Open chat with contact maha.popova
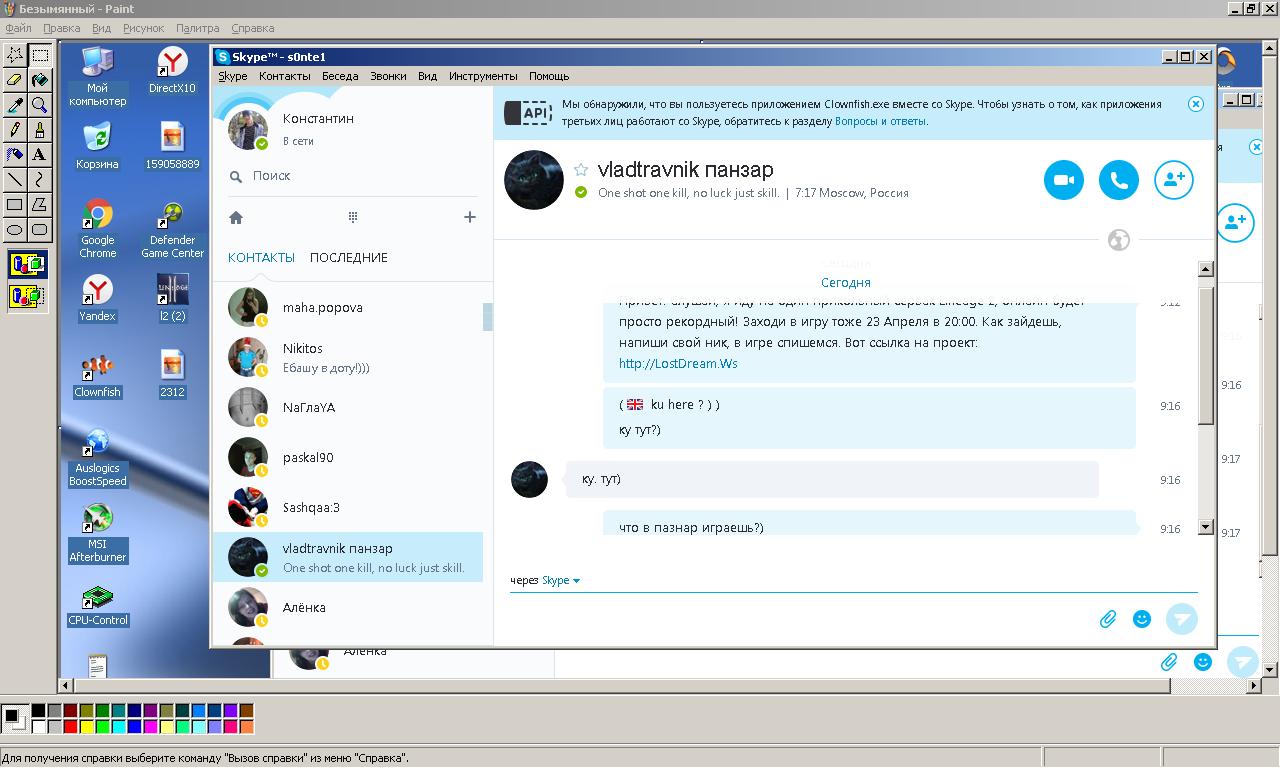The height and width of the screenshot is (768, 1280). (348, 307)
